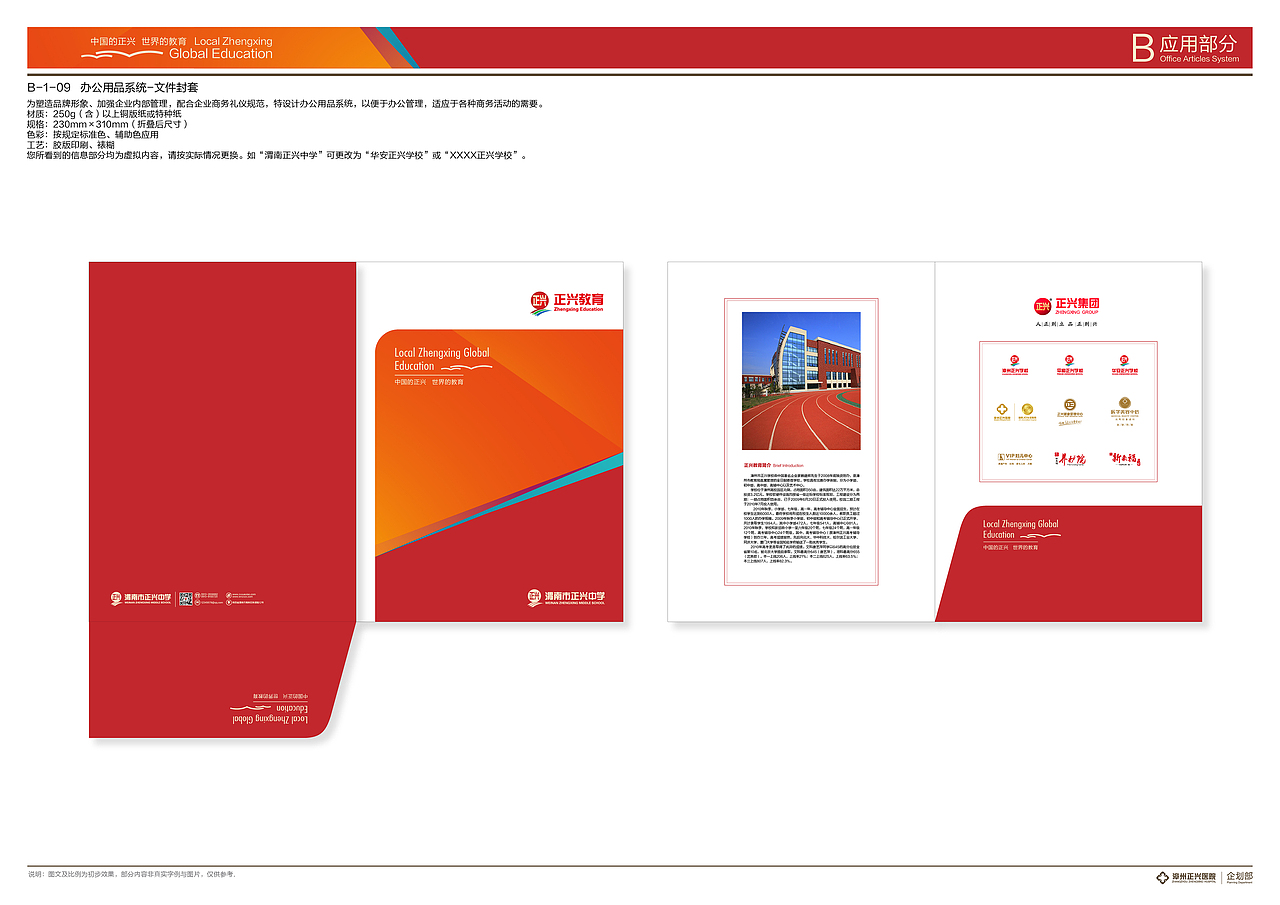
Task: Click the large letter B in the header
Action: coord(1142,48)
